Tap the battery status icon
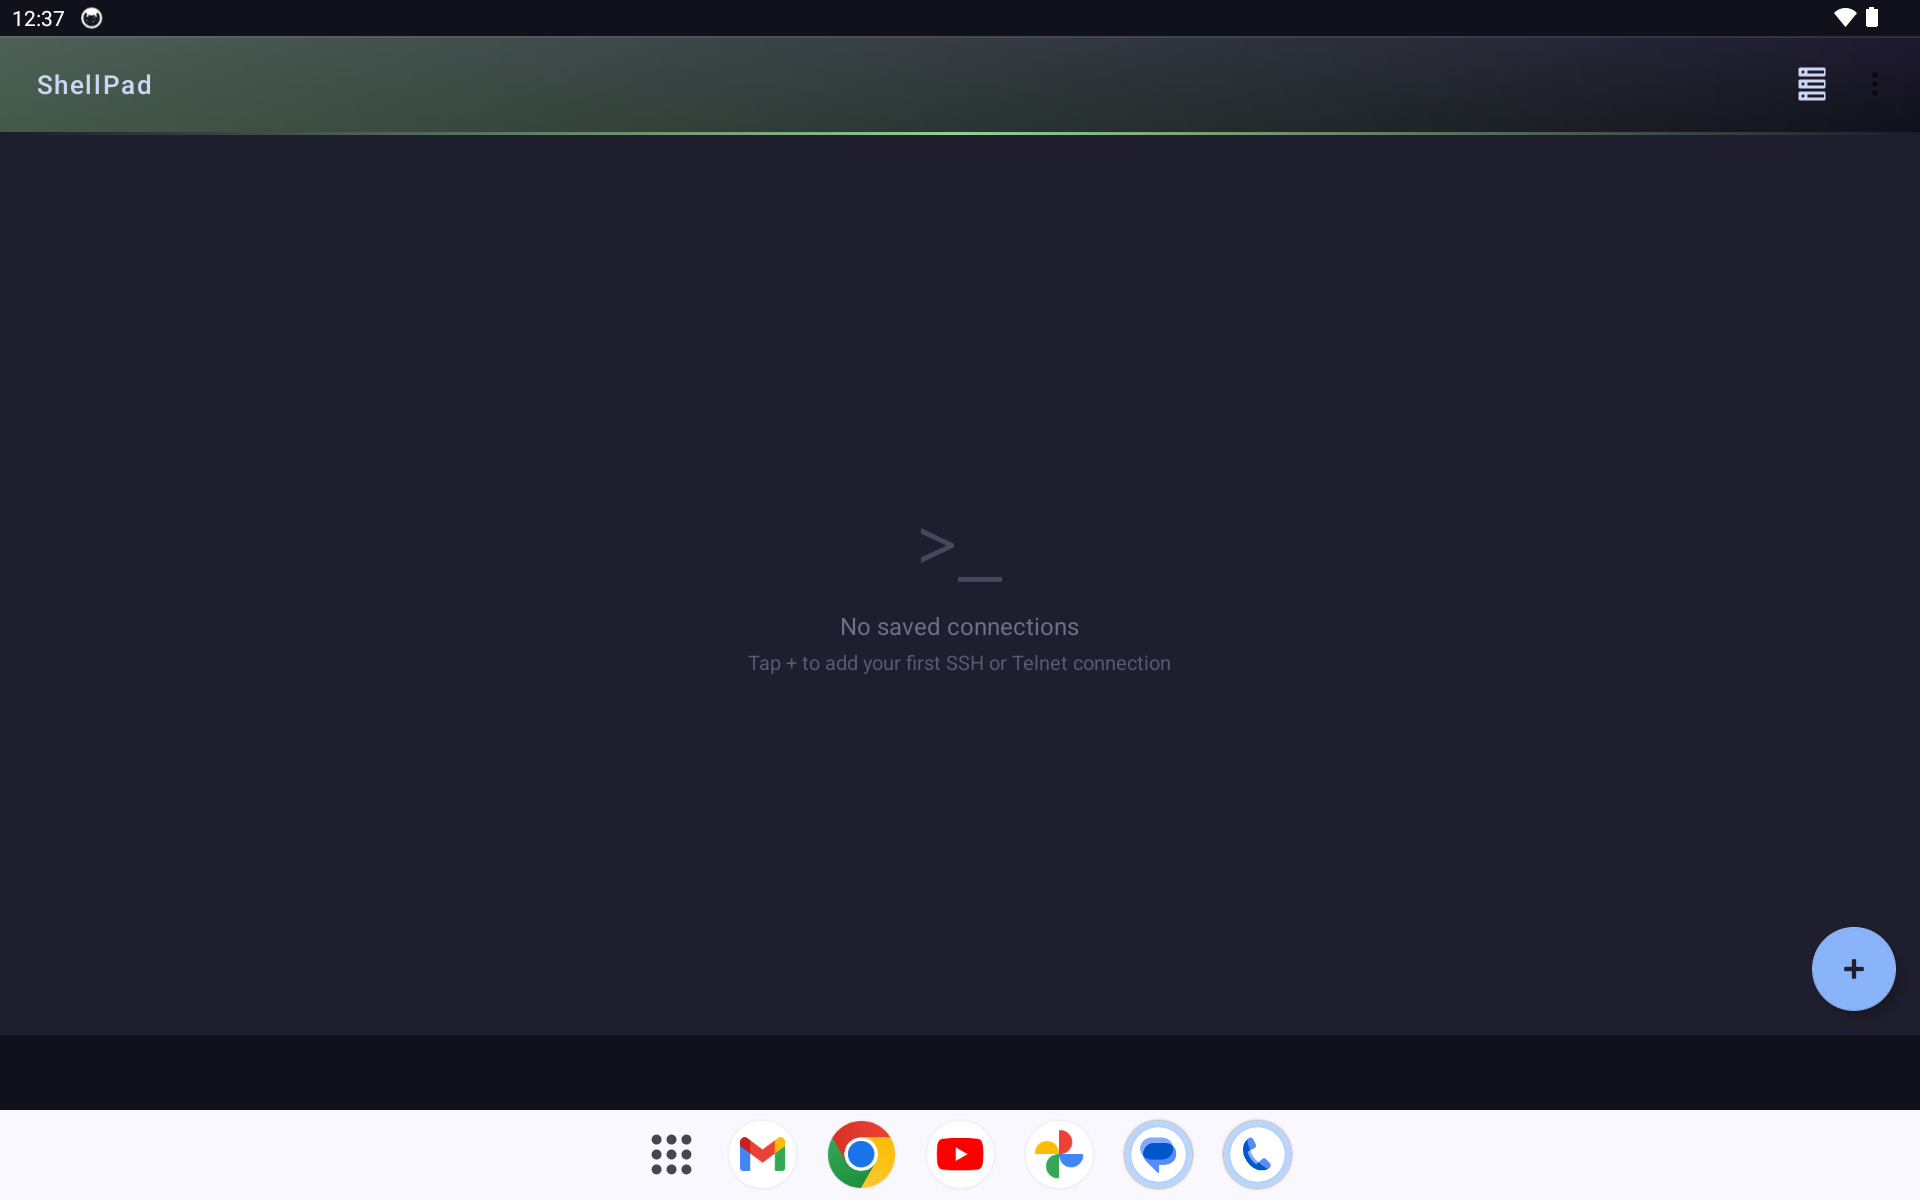The width and height of the screenshot is (1920, 1200). click(x=1872, y=17)
